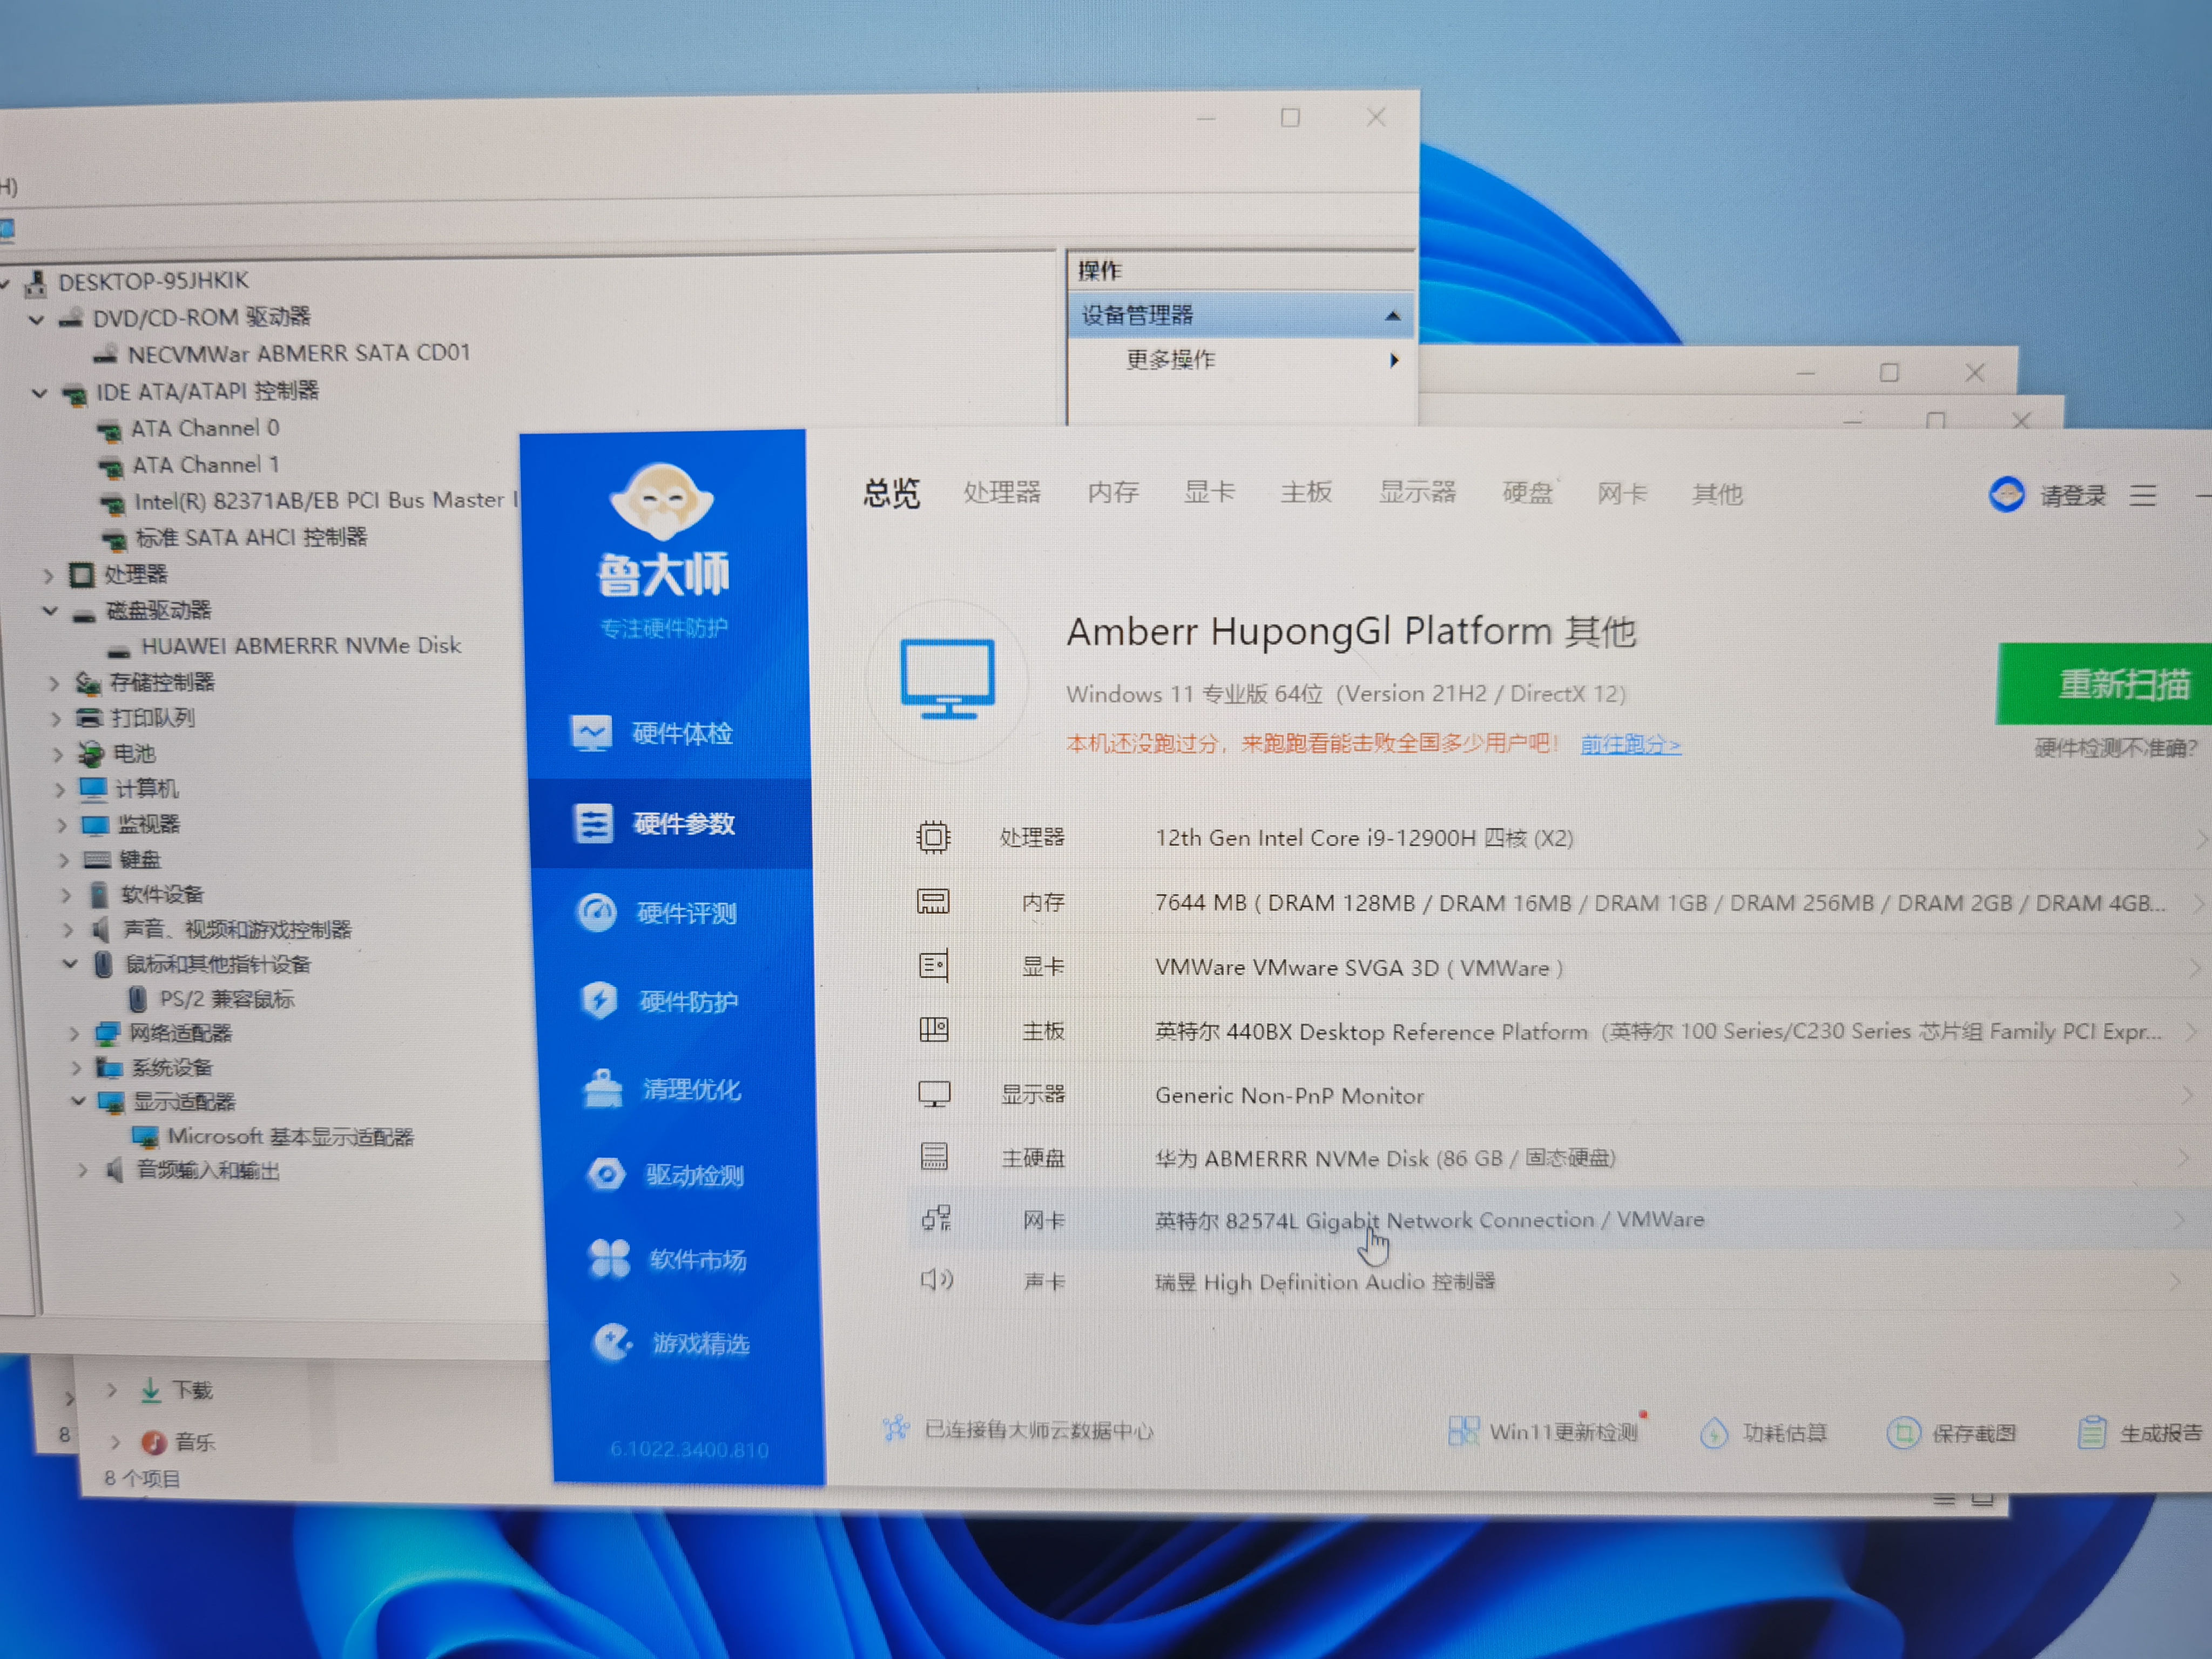Collapse 设备管理器 actions section arrow

(1392, 316)
